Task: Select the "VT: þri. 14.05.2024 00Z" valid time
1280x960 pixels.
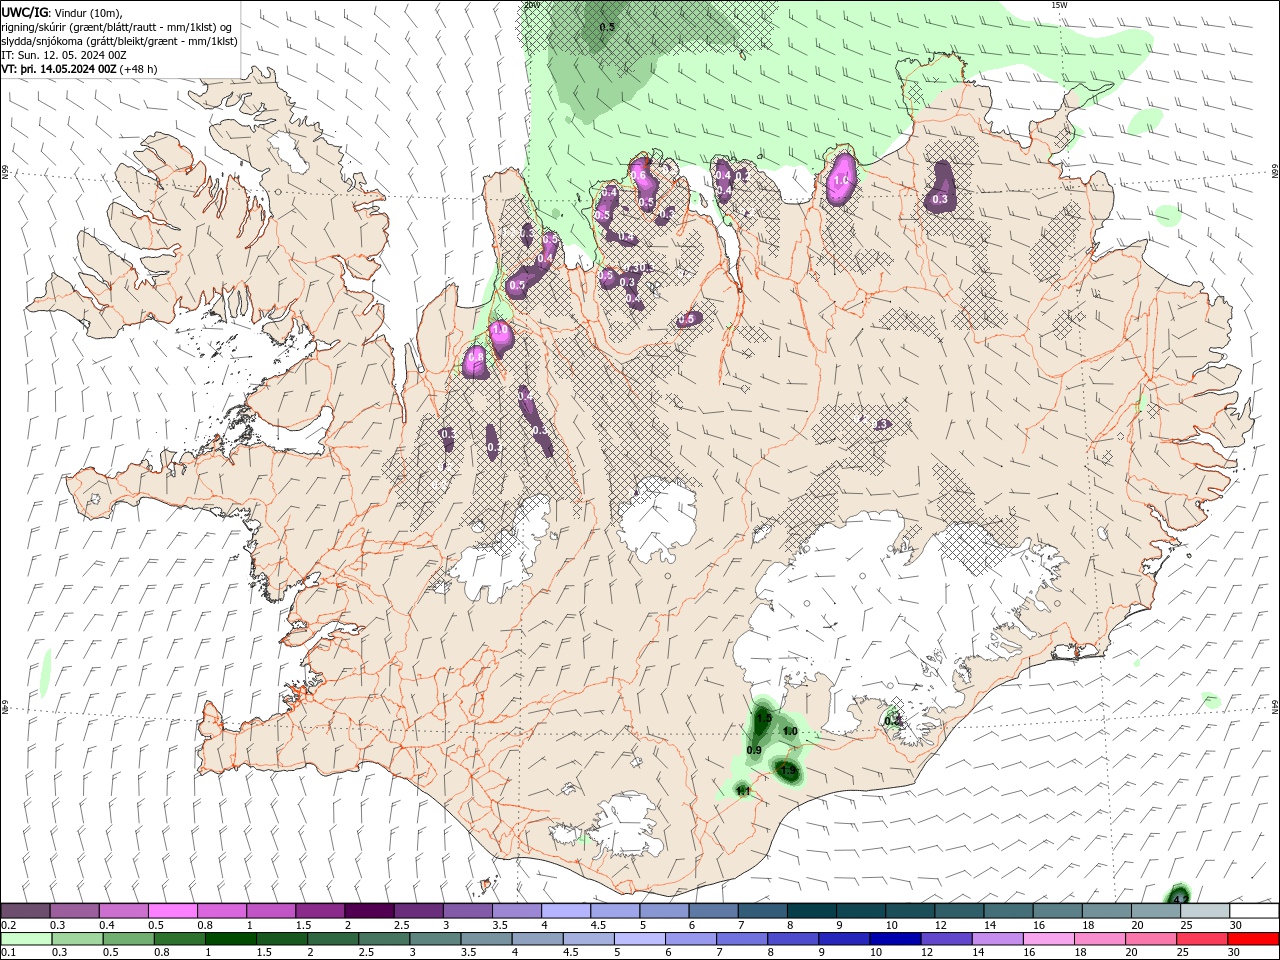Action: (60, 70)
